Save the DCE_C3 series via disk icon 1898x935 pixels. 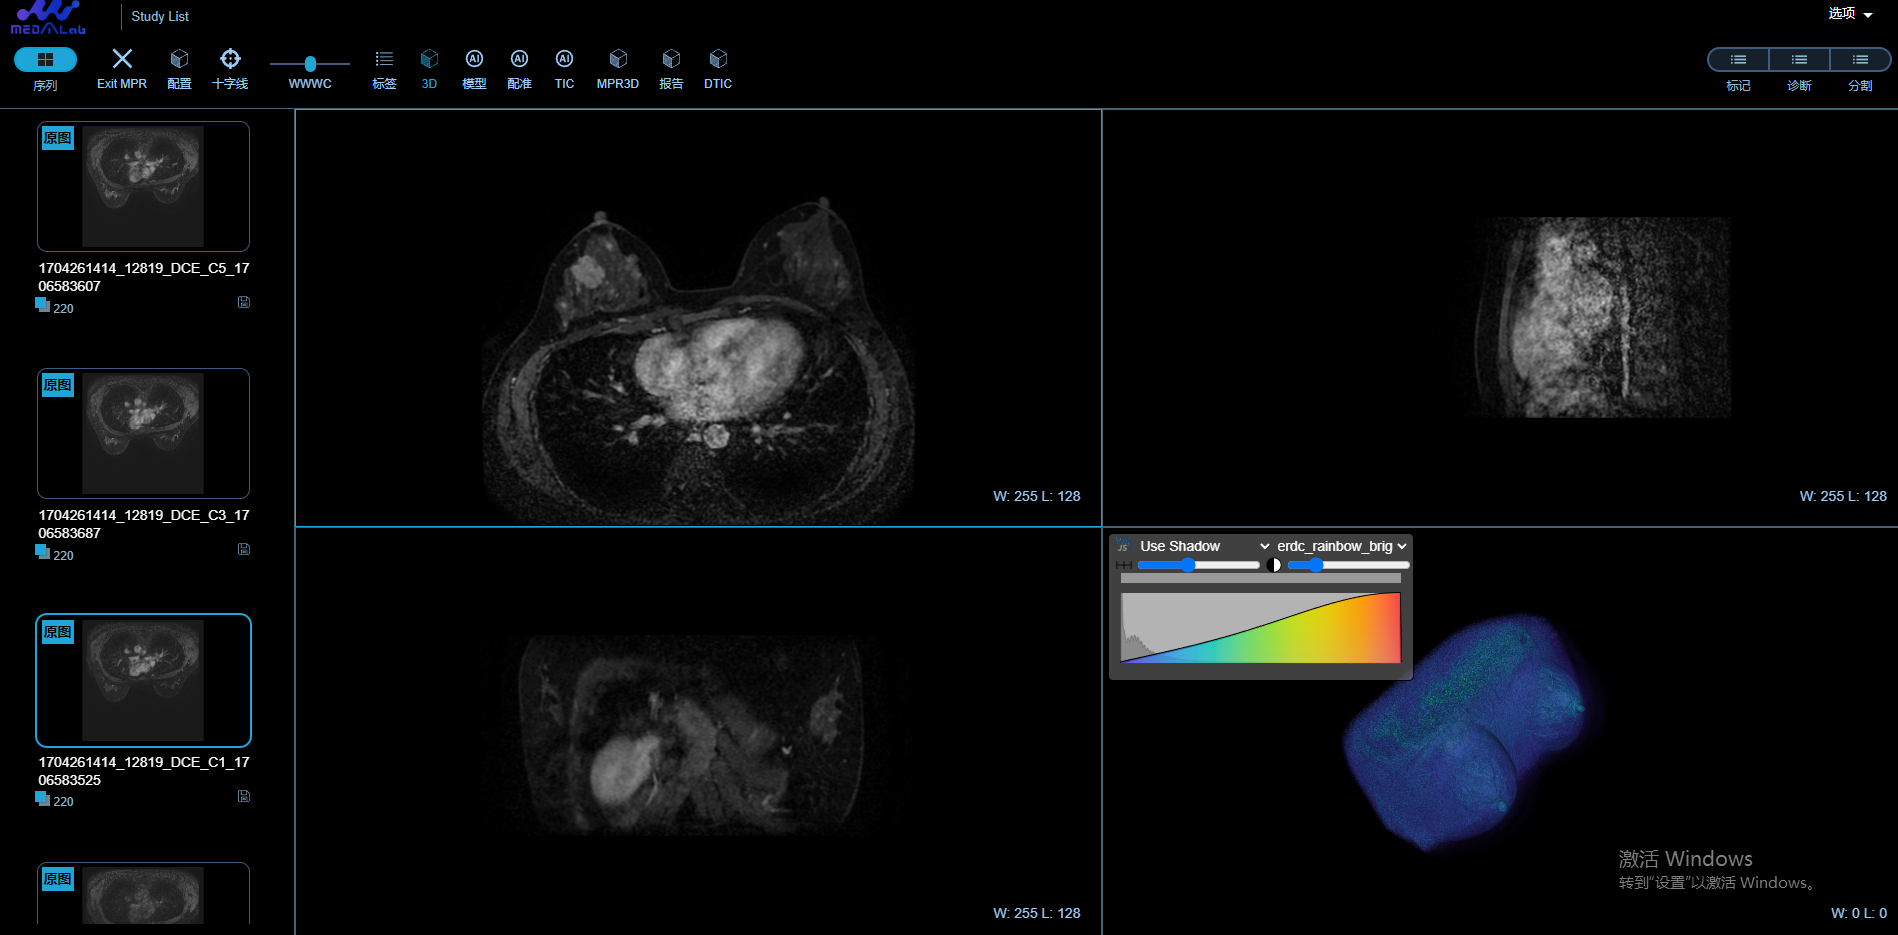click(x=244, y=549)
